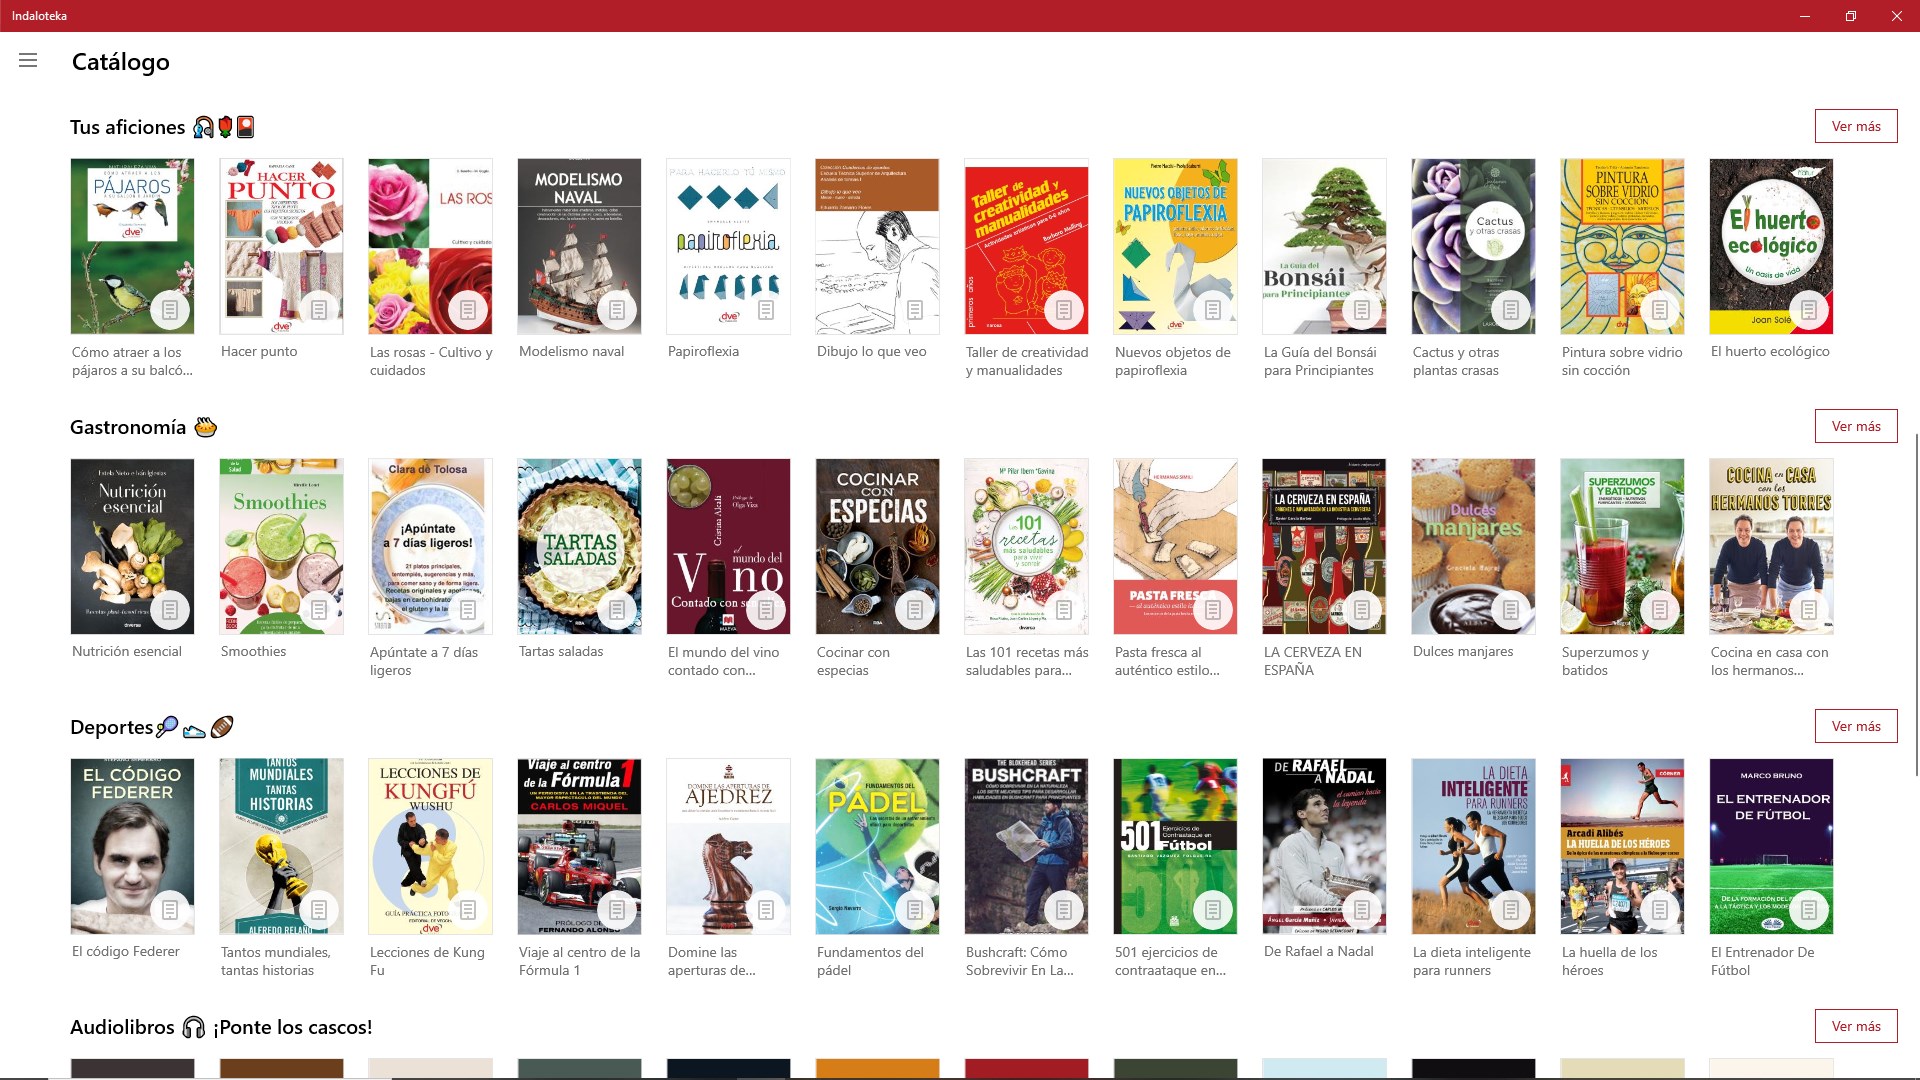Click the ebook icon on El código Federer cover
Viewport: 1920px width, 1080px height.
tap(170, 910)
